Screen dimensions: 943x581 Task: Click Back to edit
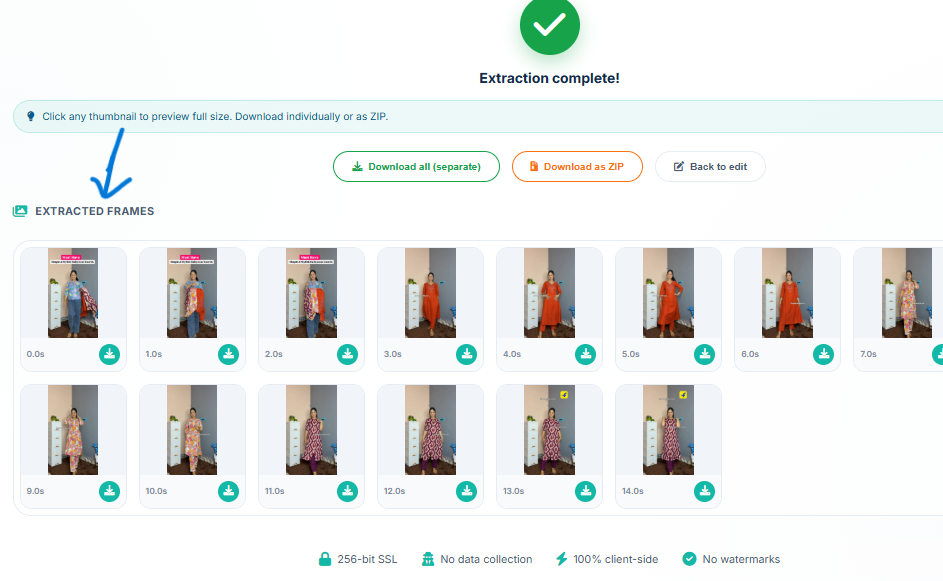710,166
